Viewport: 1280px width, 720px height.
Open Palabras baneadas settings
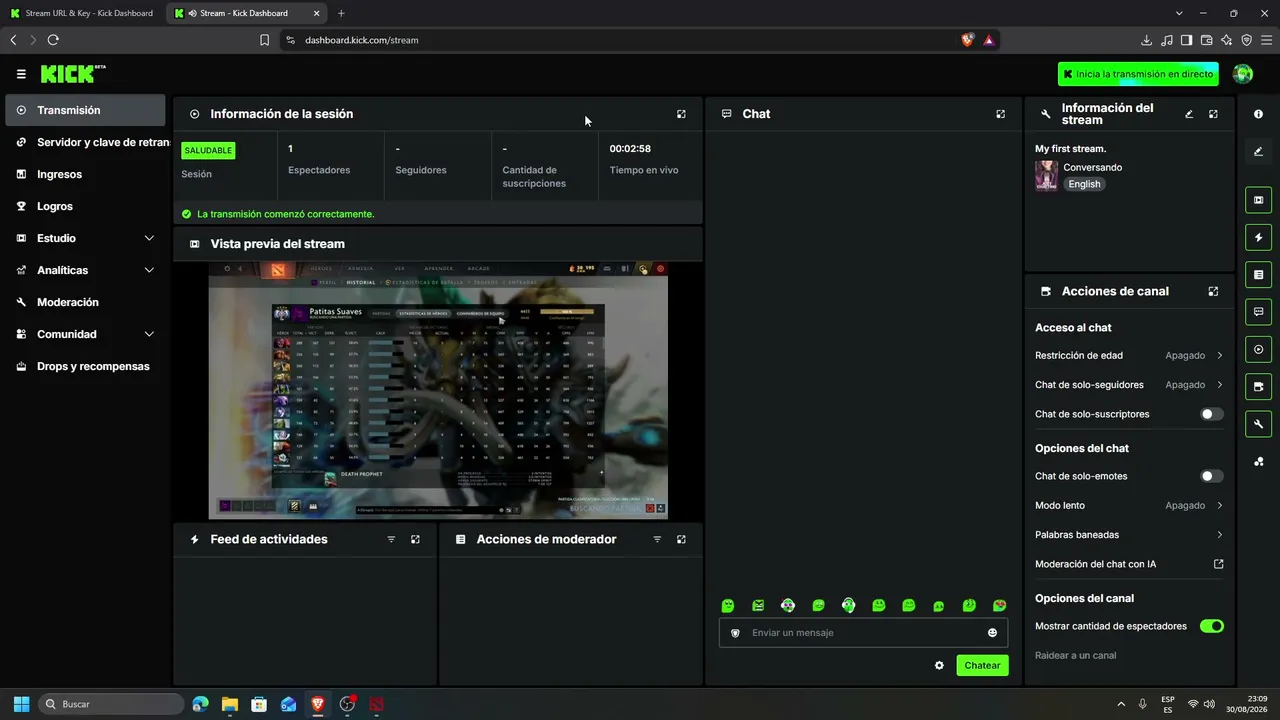[x=1129, y=535]
